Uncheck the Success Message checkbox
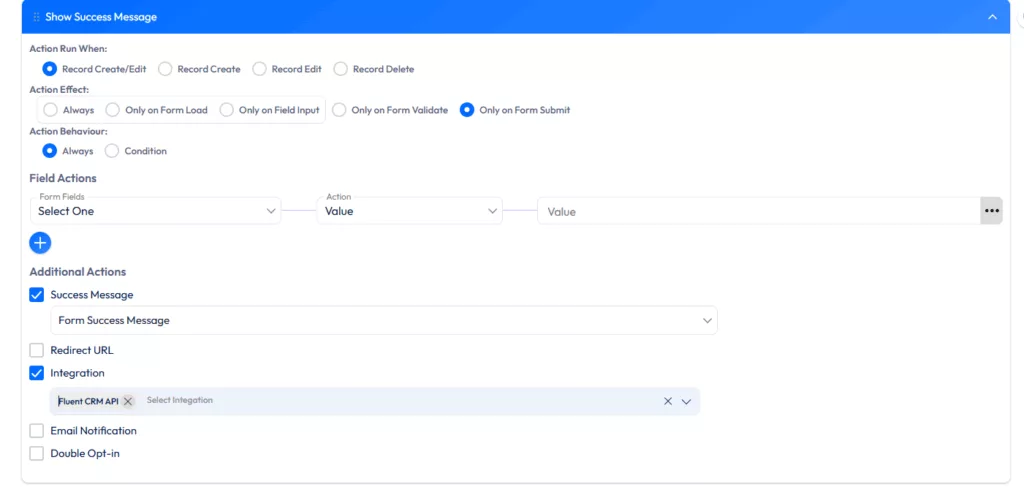Image resolution: width=1024 pixels, height=487 pixels. tap(37, 295)
